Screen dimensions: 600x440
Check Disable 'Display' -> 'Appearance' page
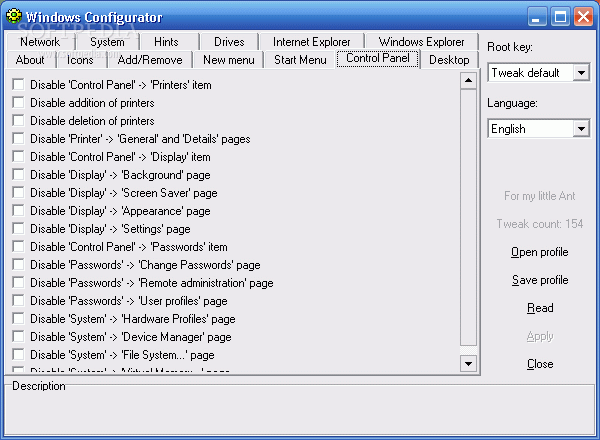tap(18, 210)
